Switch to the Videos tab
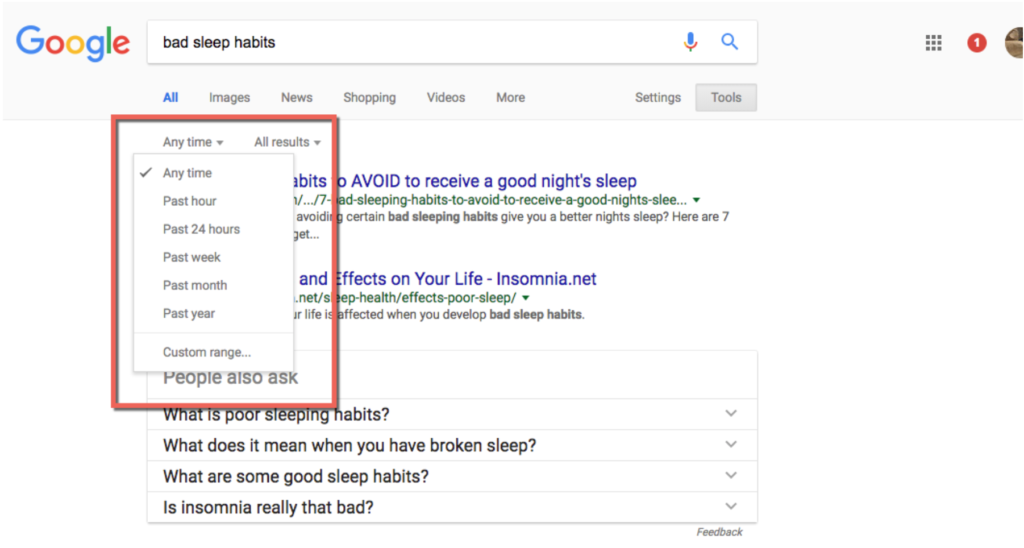This screenshot has width=1024, height=548. click(x=445, y=97)
